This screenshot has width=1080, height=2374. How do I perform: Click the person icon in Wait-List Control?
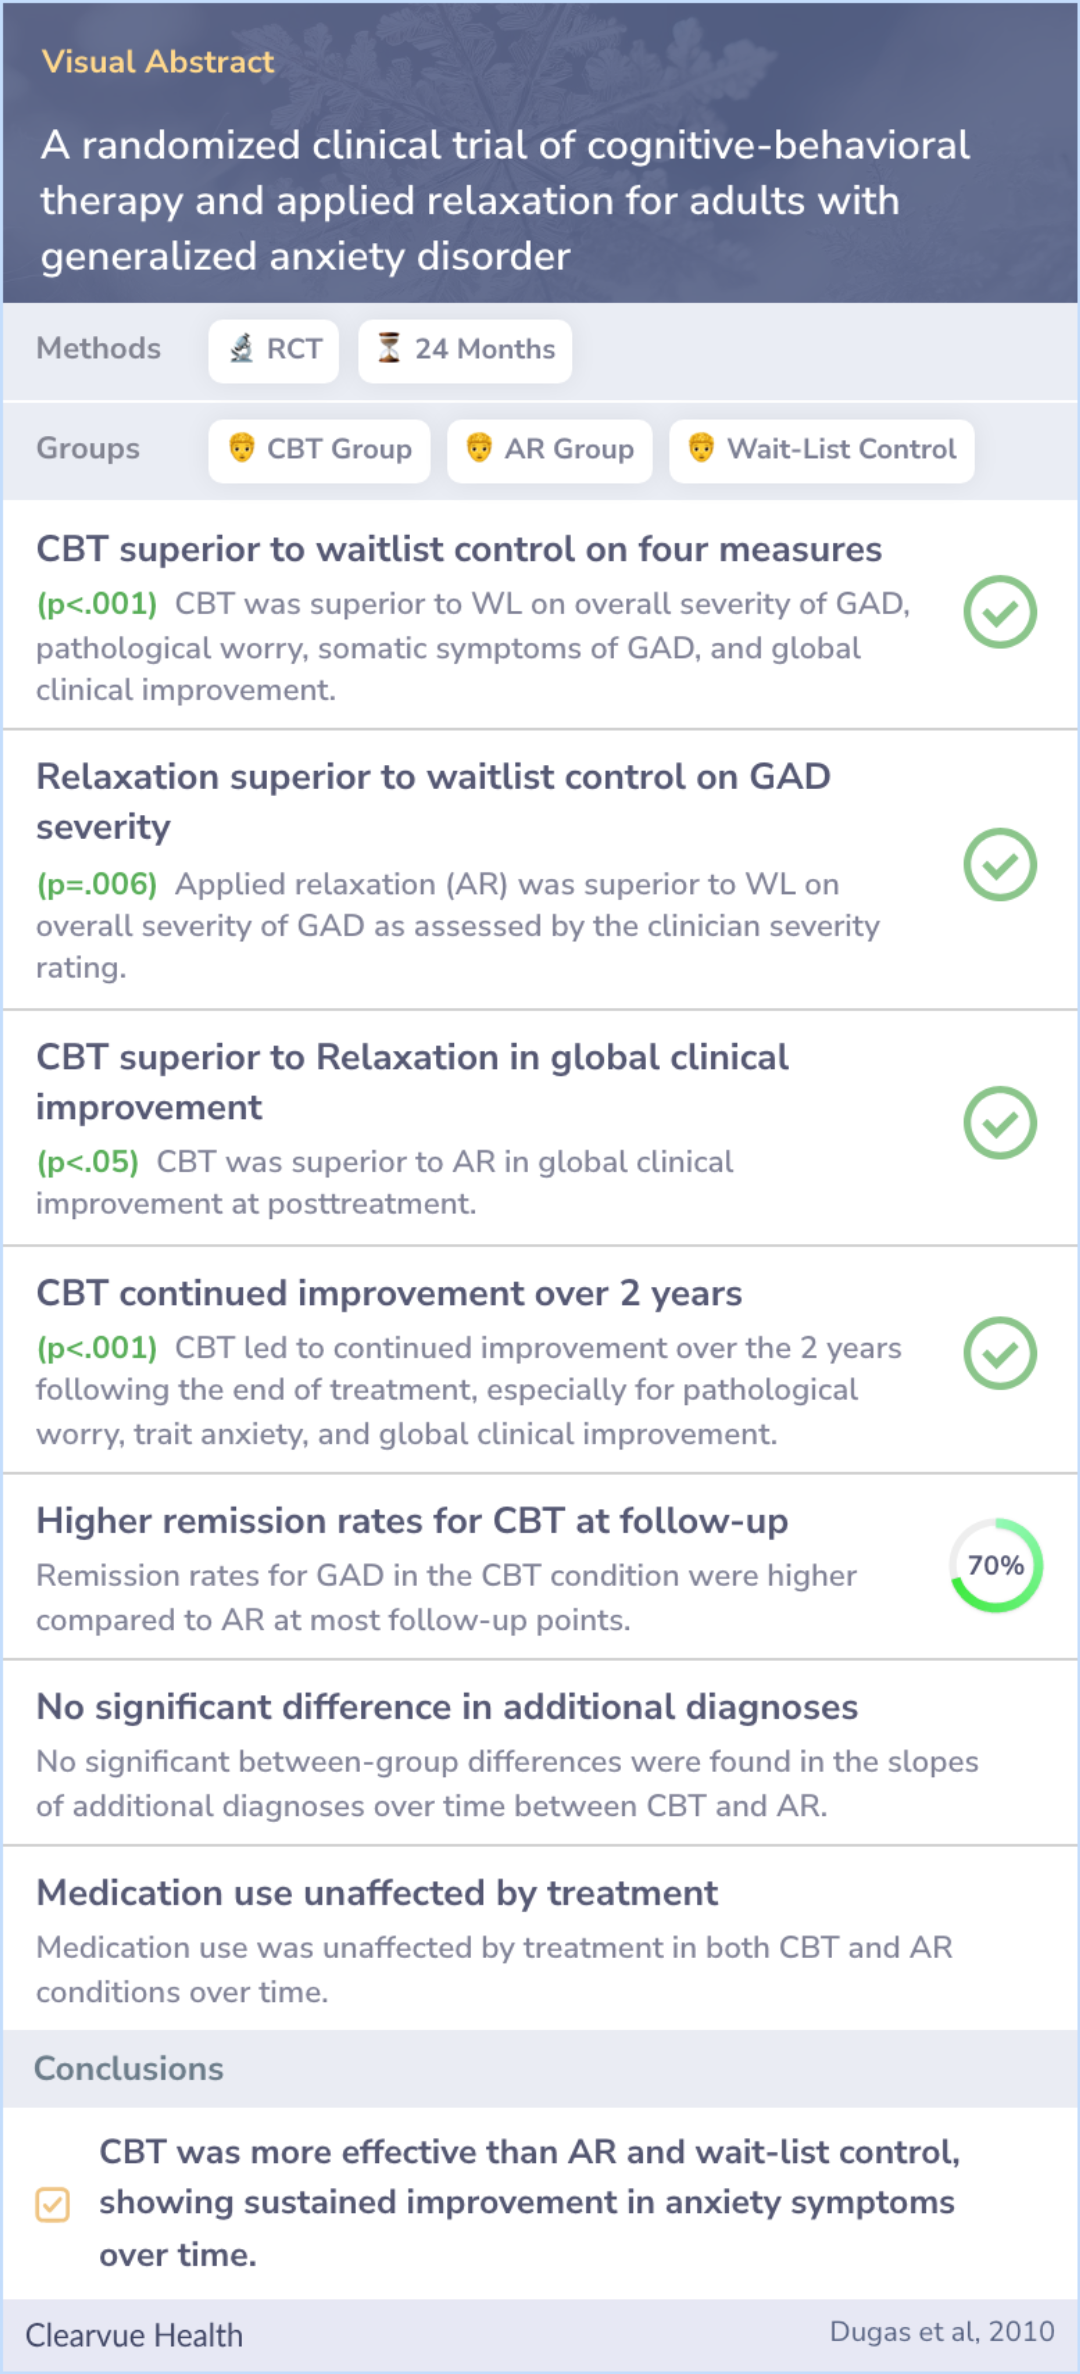tap(701, 448)
